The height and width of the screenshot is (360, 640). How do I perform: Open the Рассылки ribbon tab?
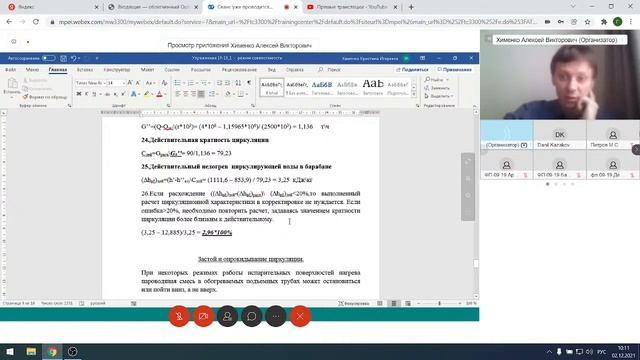click(x=200, y=70)
